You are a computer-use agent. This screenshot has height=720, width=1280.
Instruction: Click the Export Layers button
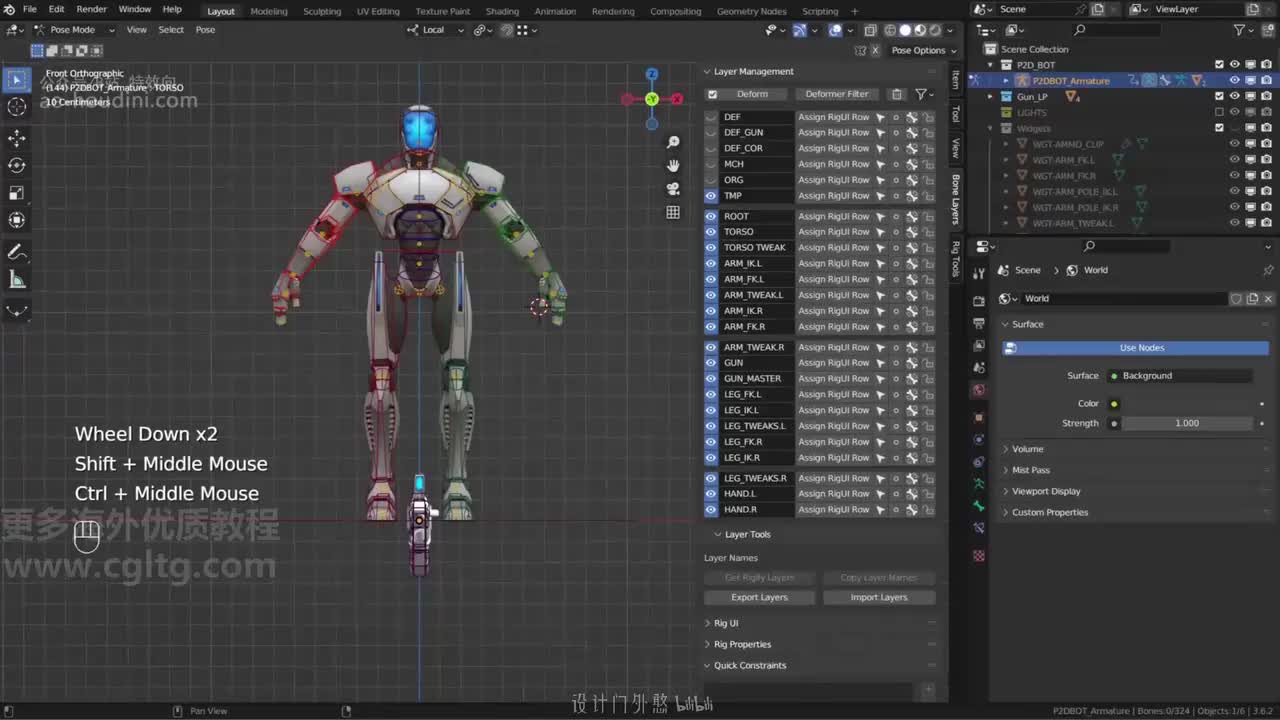[x=759, y=597]
